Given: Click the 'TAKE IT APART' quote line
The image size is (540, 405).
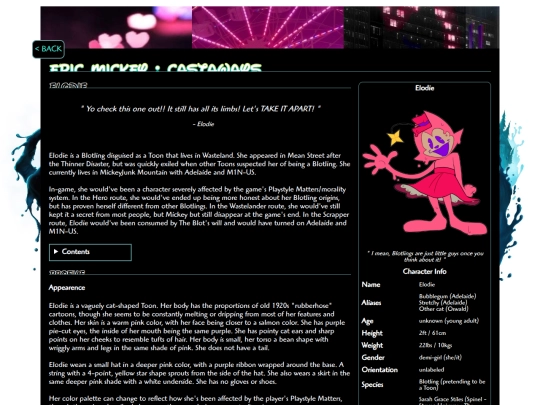Looking at the screenshot, I should [x=200, y=109].
